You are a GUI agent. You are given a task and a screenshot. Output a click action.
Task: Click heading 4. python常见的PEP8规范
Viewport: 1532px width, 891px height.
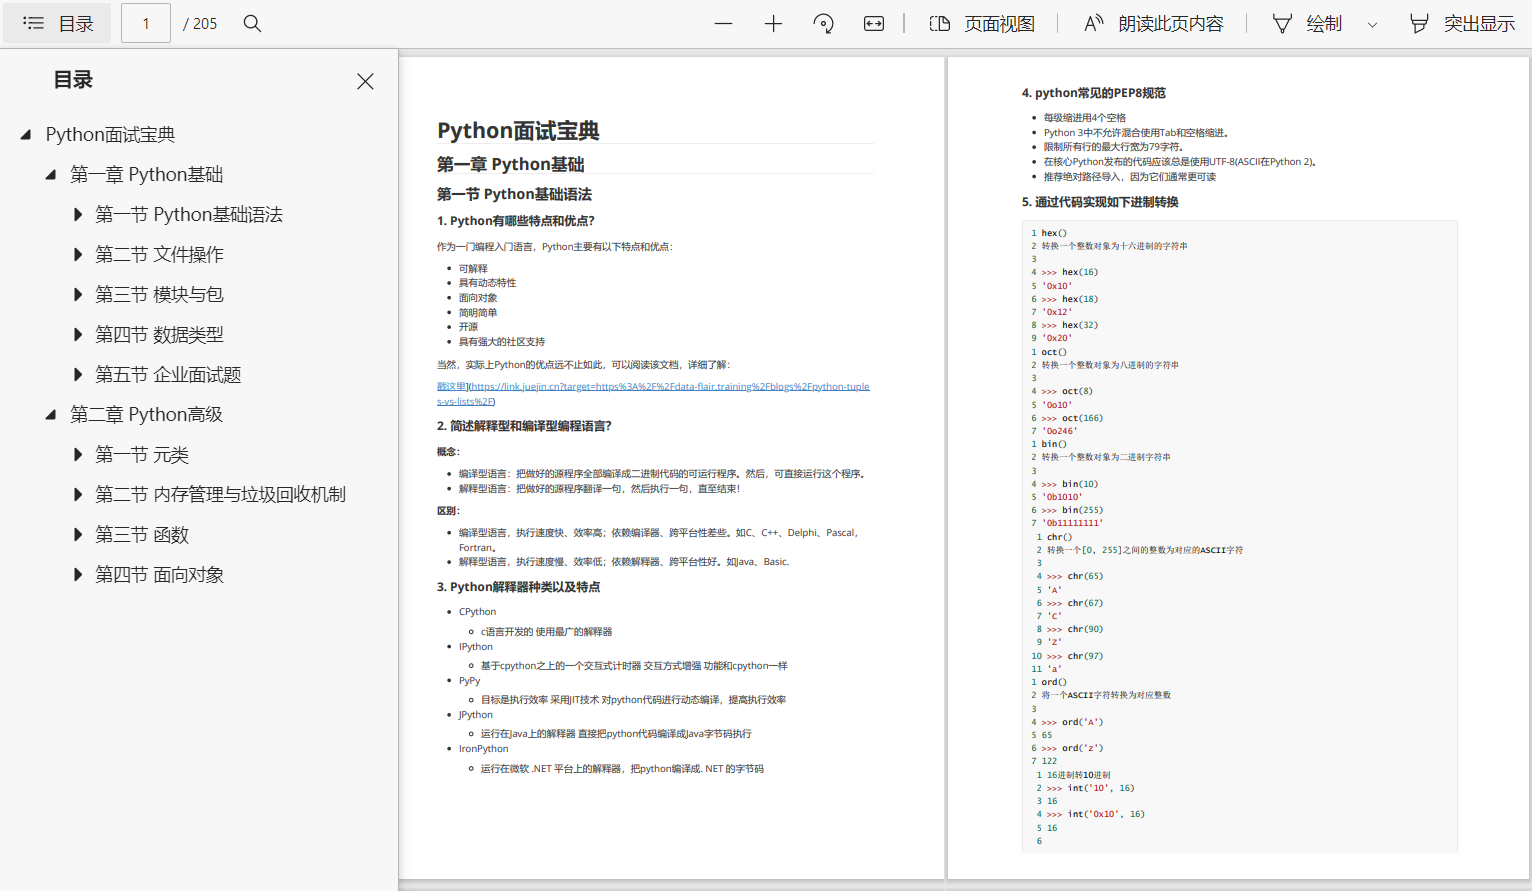click(1093, 93)
